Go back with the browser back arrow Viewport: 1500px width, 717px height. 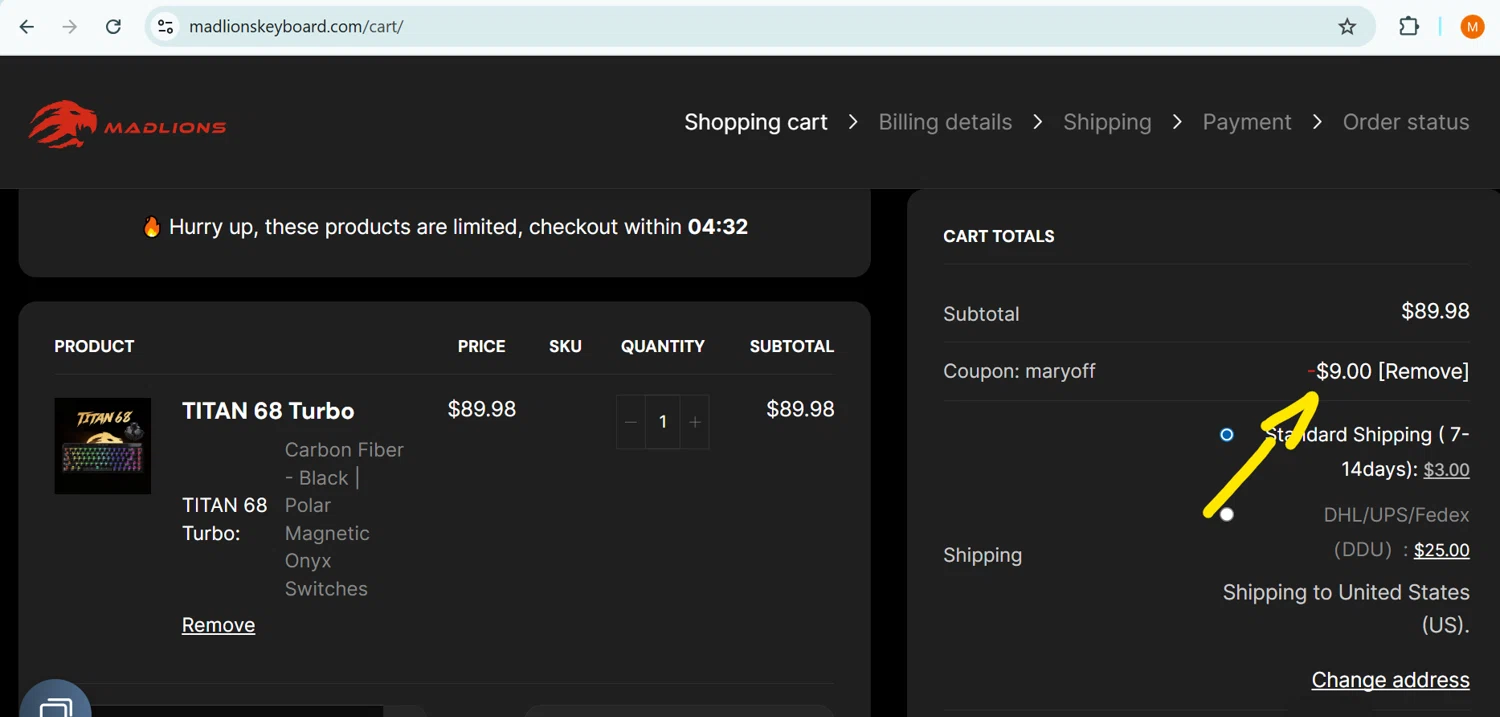pyautogui.click(x=27, y=27)
